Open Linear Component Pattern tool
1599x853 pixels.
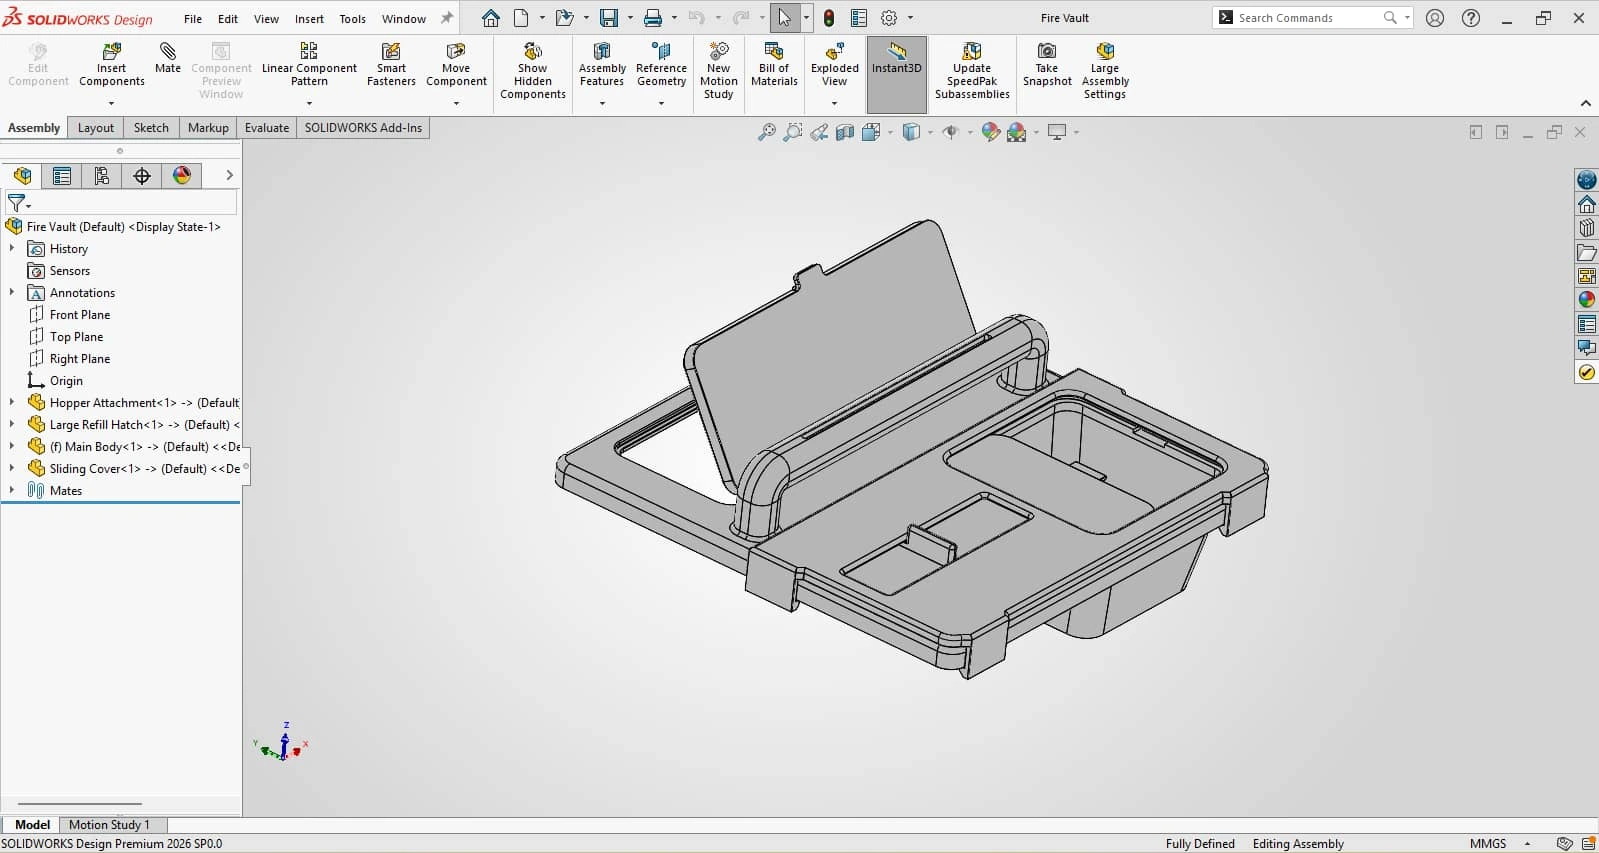click(309, 66)
